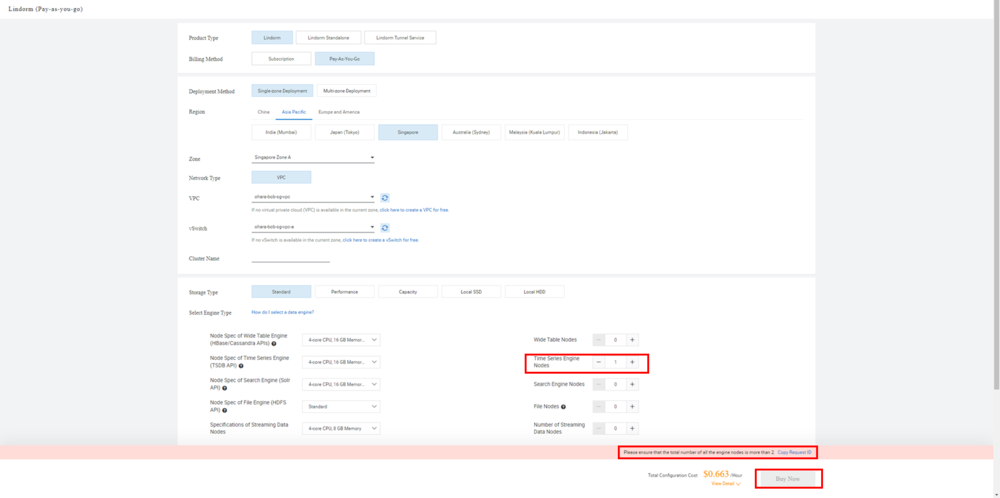Screen dimensions: 1000x498
Task: Select Malaysia (Kuala Lumpur) region
Action: [x=534, y=132]
